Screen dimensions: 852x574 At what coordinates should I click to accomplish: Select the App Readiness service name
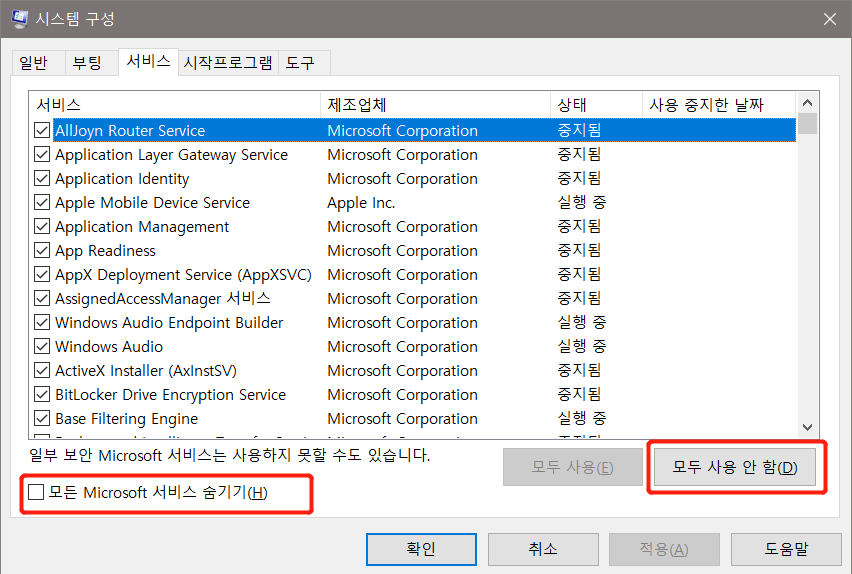coord(105,251)
